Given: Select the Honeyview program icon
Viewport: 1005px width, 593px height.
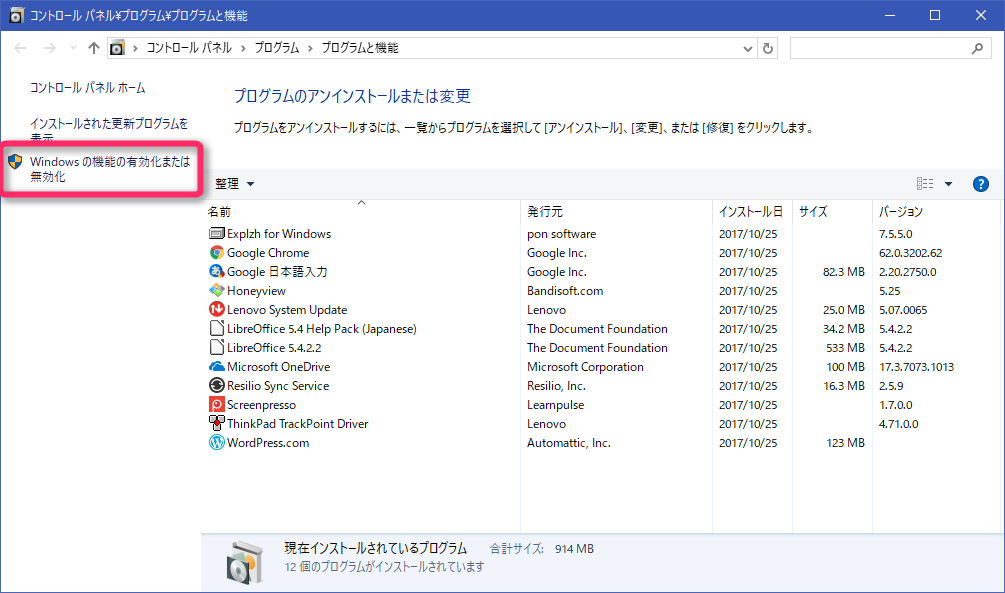Looking at the screenshot, I should coord(217,290).
